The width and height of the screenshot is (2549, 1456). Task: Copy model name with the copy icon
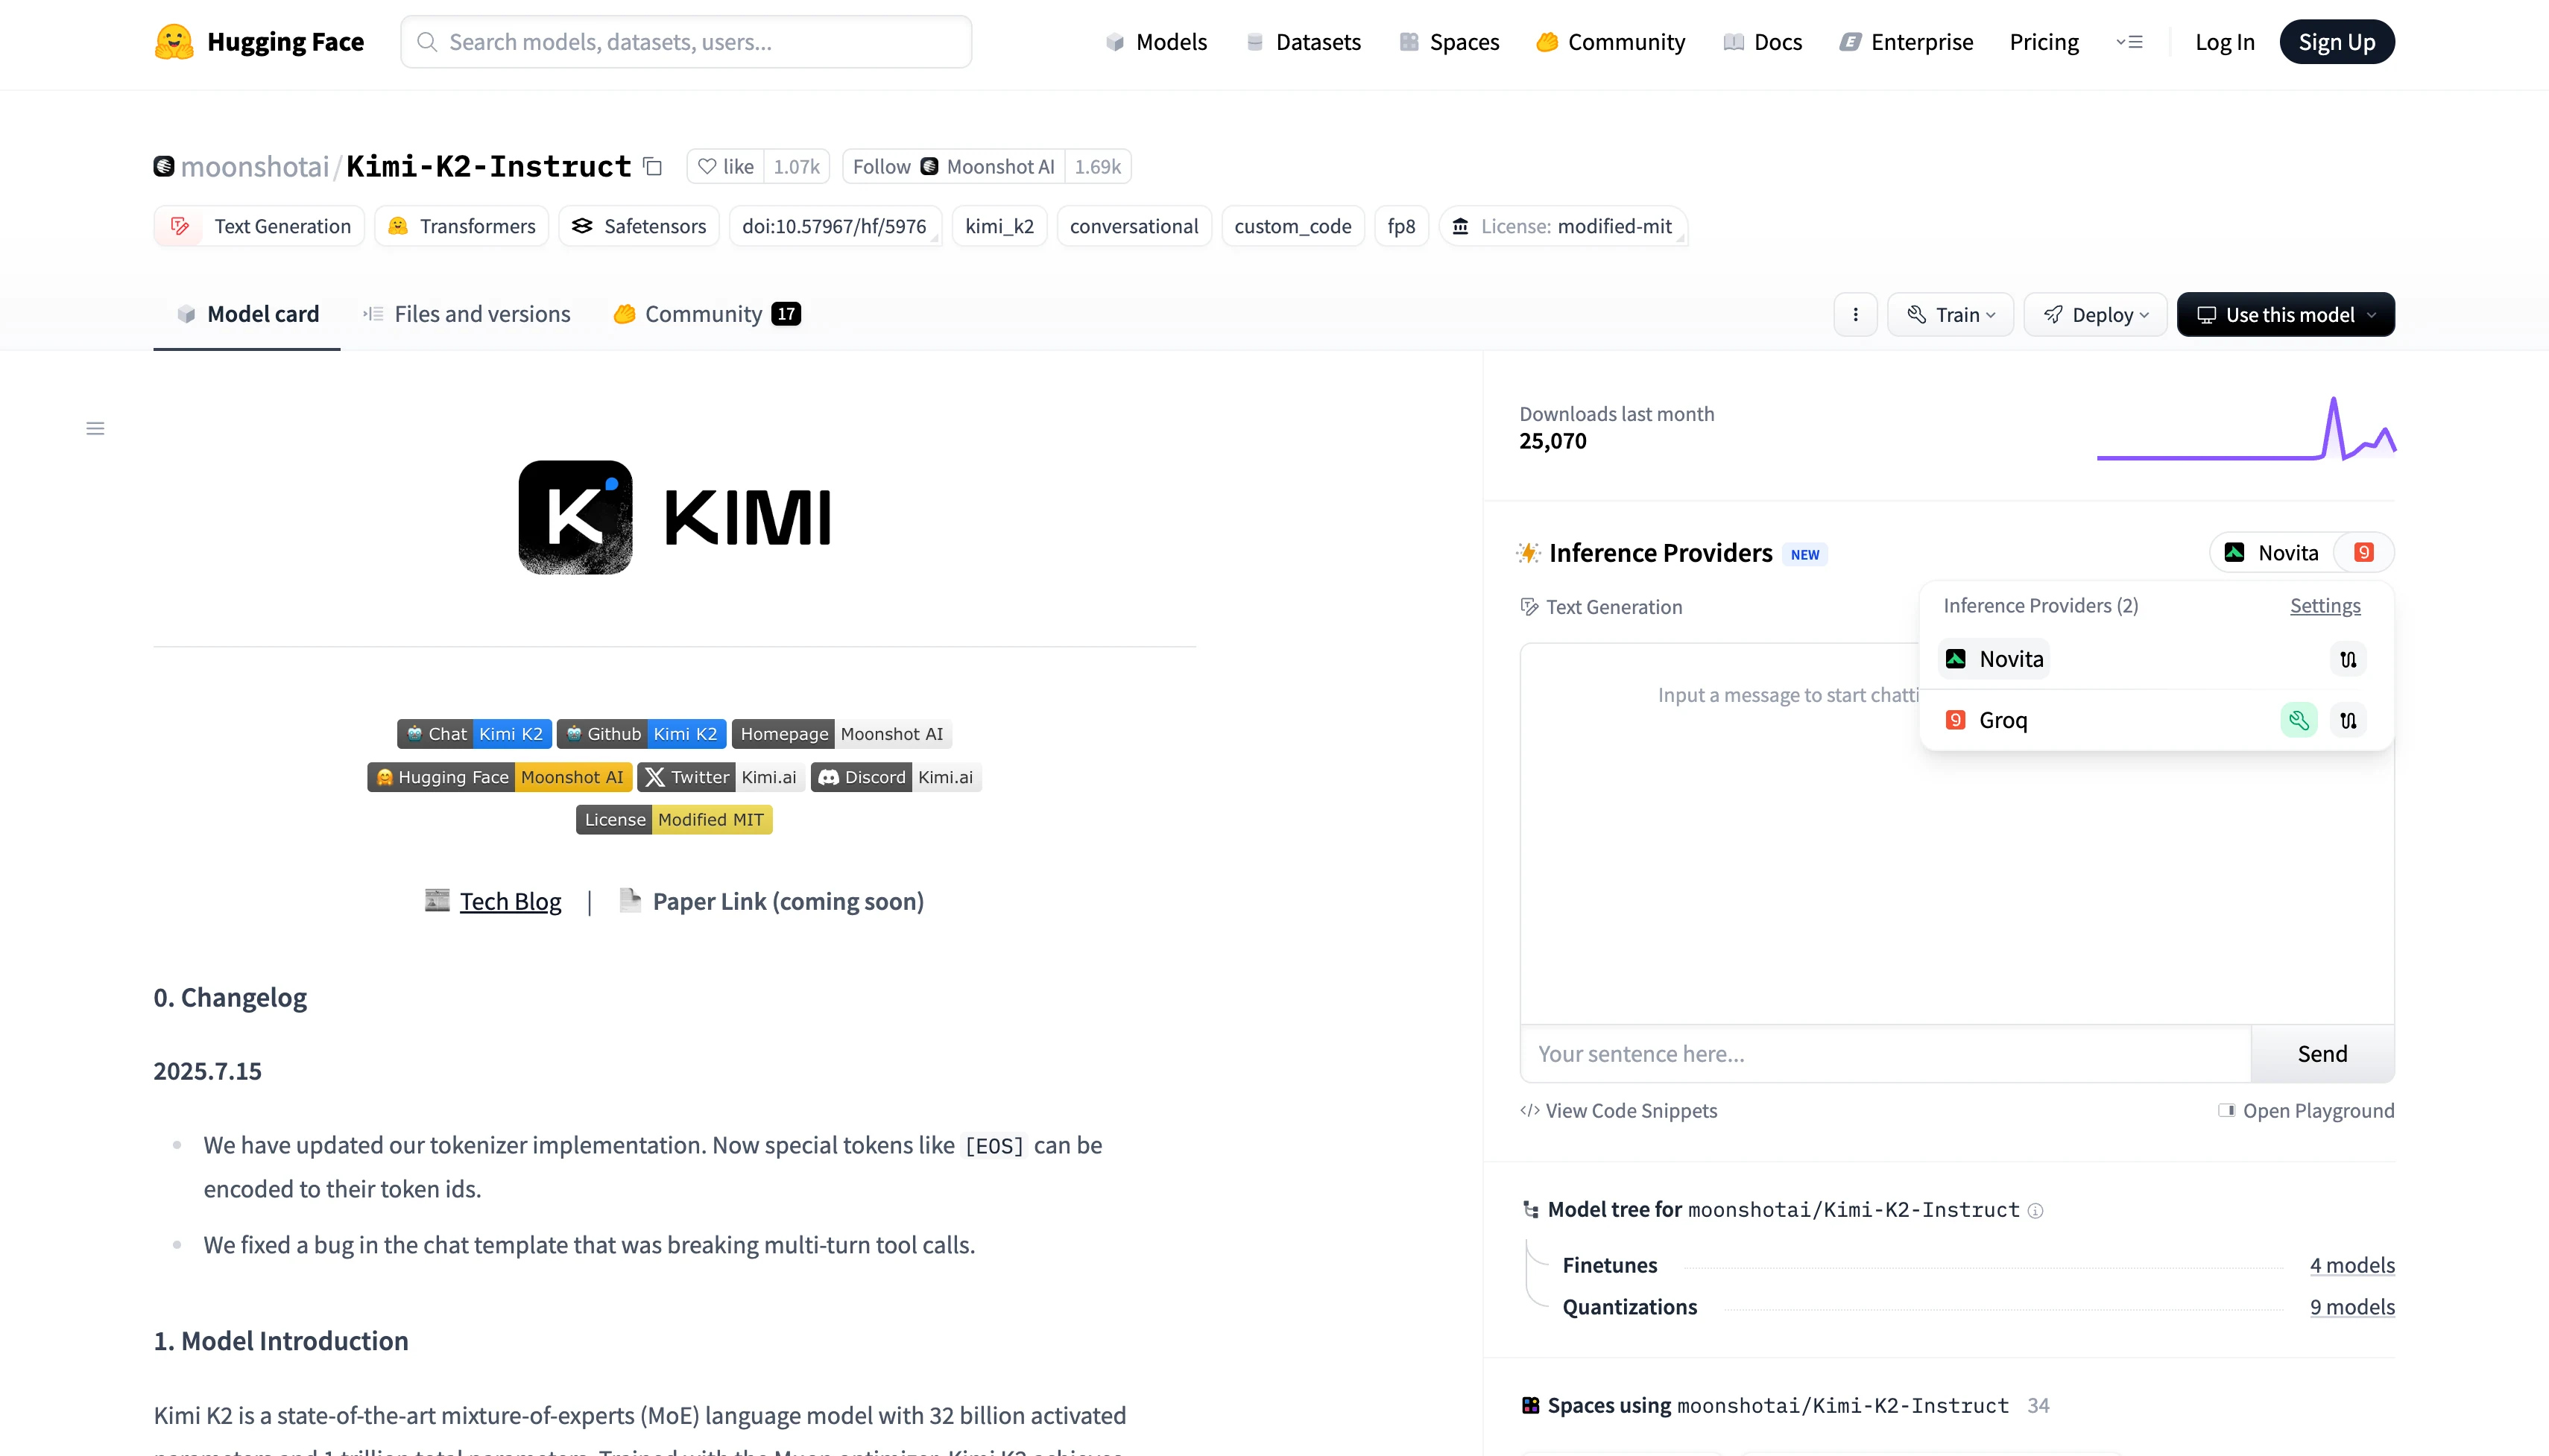(653, 167)
